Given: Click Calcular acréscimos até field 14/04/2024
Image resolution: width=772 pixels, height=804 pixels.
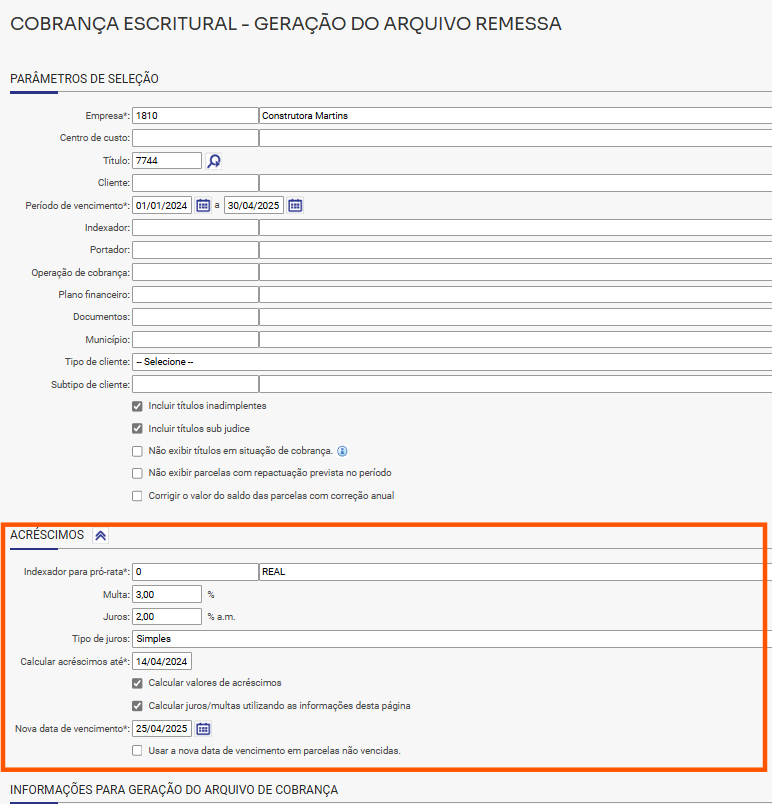Looking at the screenshot, I should (162, 661).
